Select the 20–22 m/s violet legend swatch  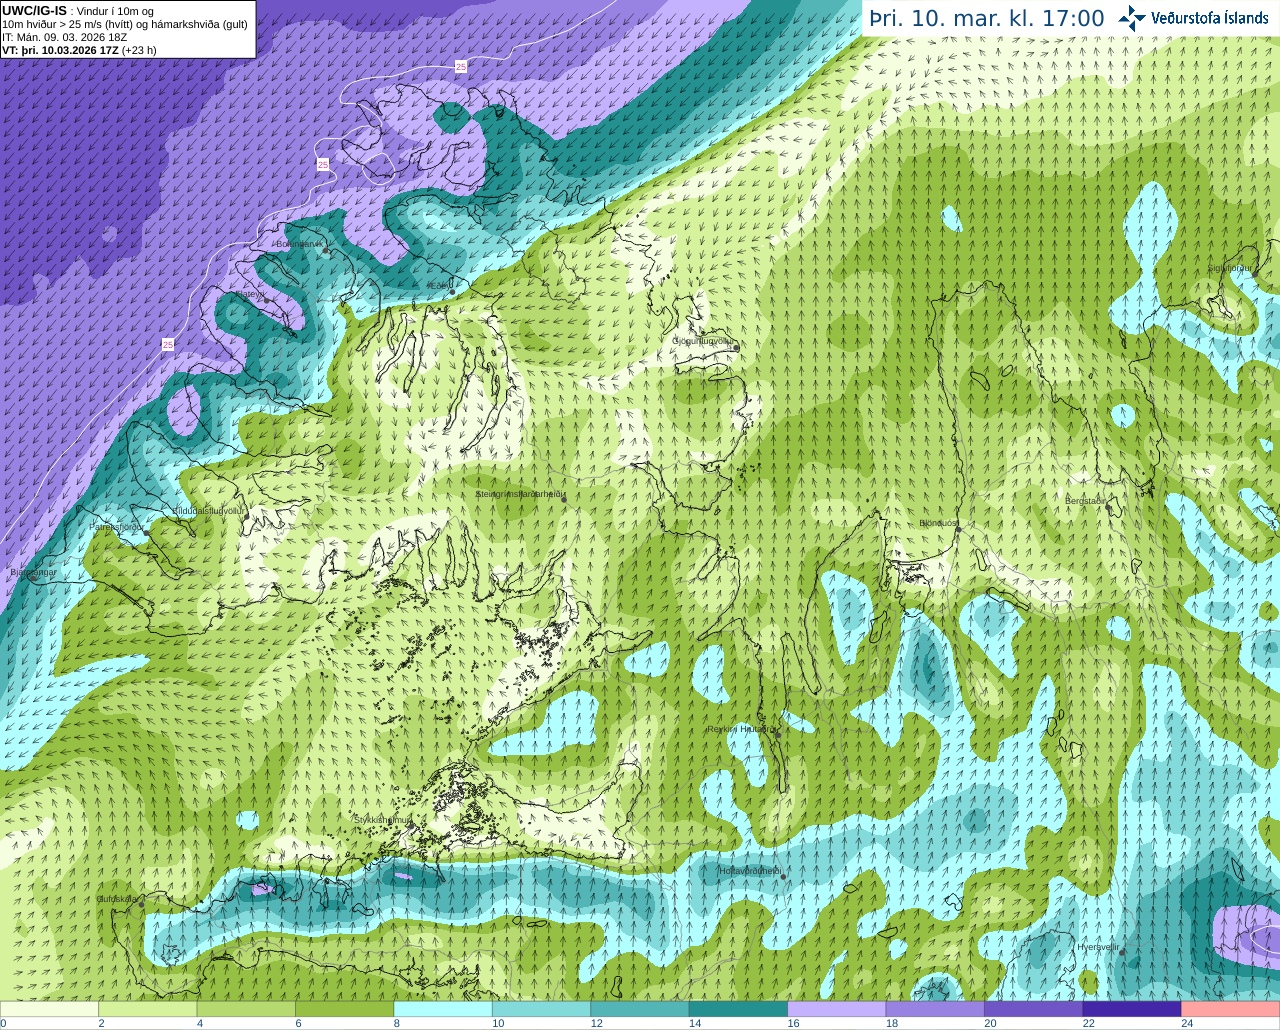point(1034,1008)
